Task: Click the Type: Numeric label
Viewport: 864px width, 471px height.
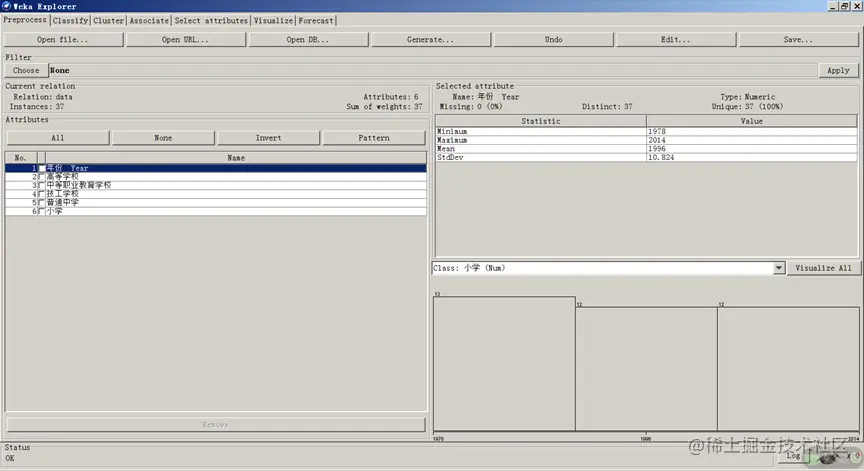Action: (x=748, y=97)
